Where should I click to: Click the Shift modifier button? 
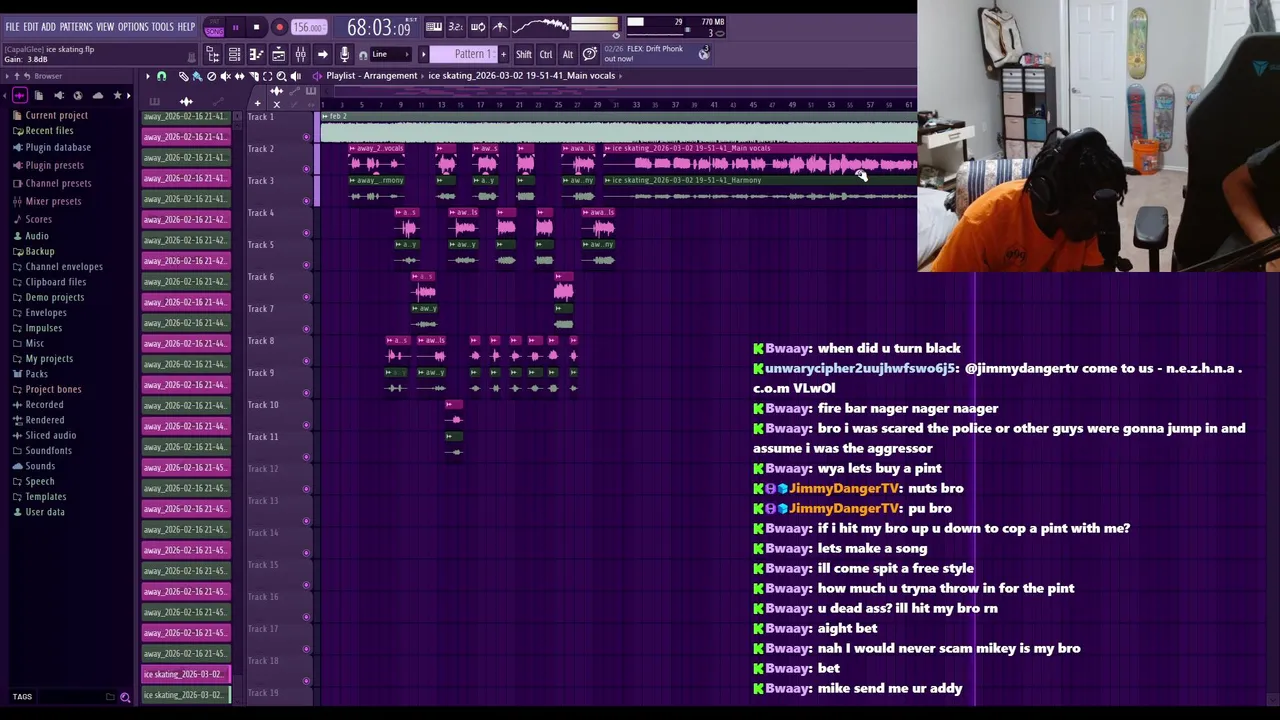coord(524,54)
